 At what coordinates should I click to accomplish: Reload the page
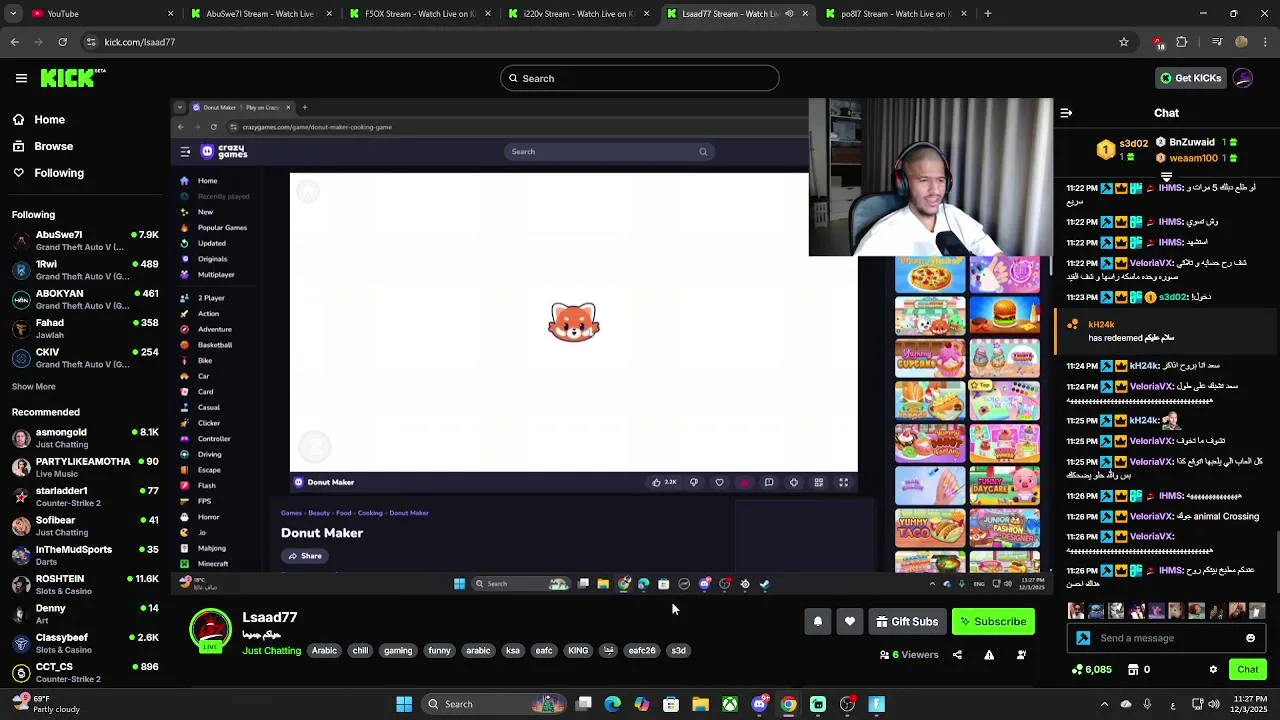[63, 42]
